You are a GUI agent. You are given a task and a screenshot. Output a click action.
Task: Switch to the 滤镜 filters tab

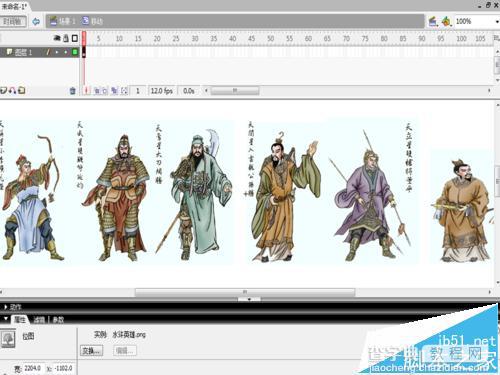pos(39,320)
